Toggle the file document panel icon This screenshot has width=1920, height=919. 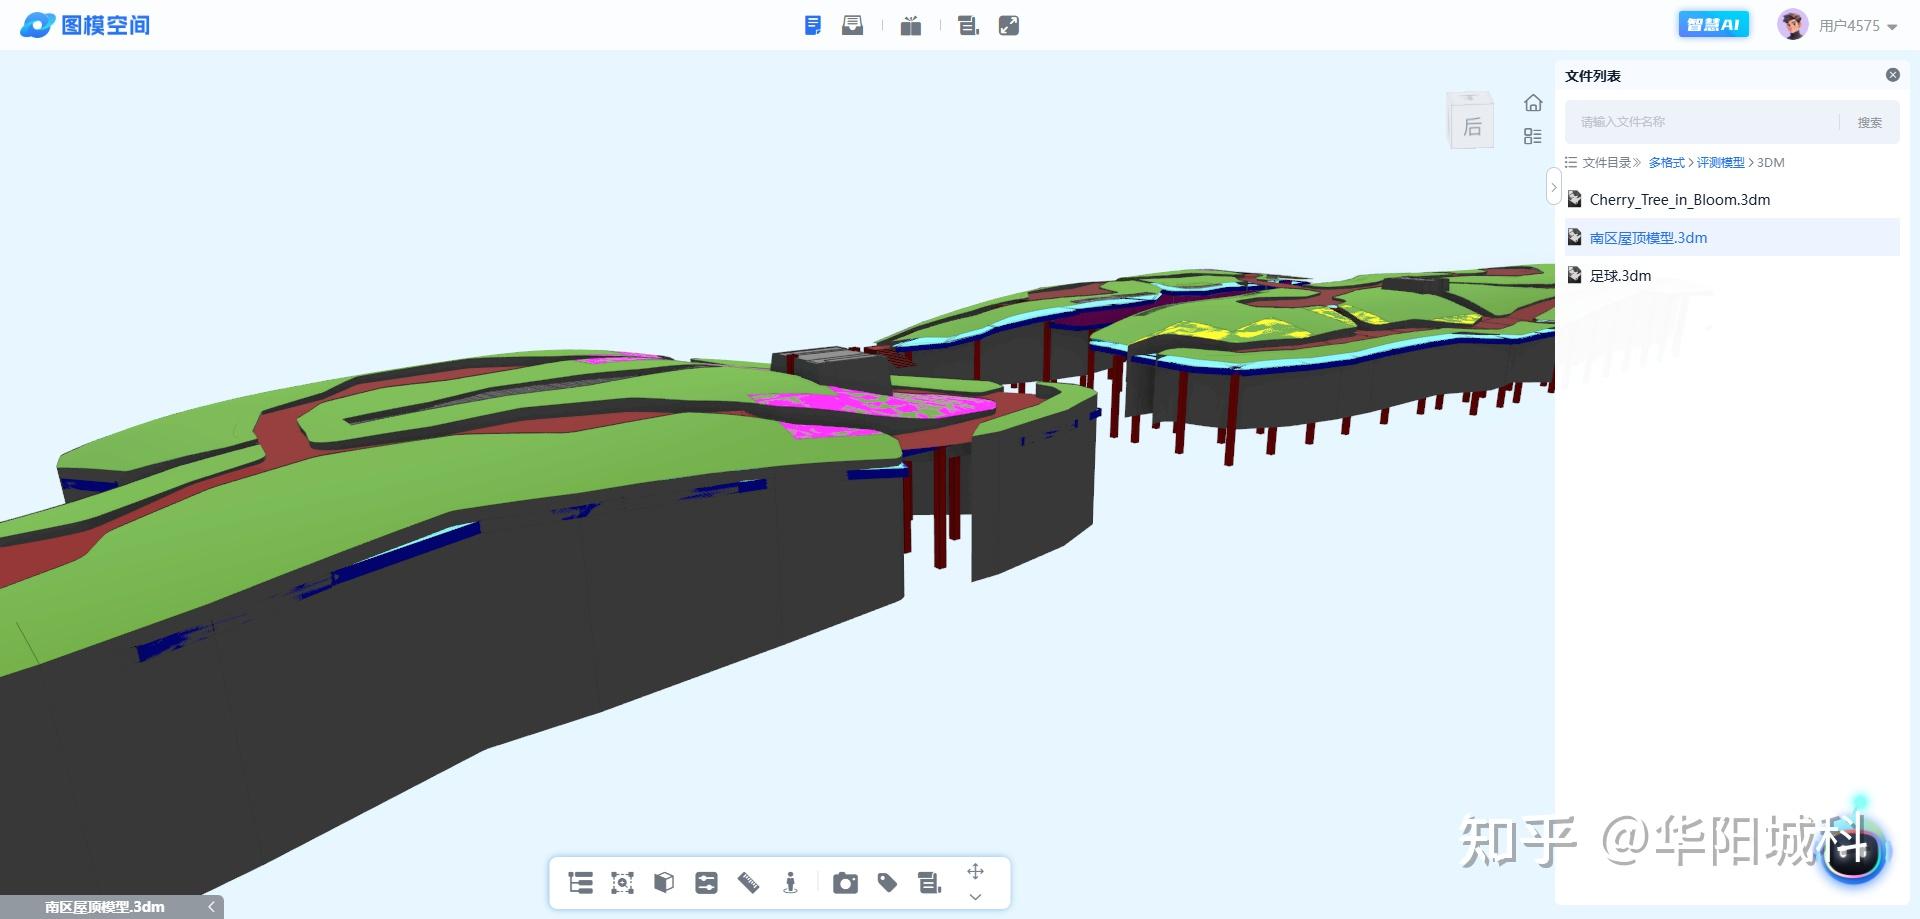click(x=813, y=26)
